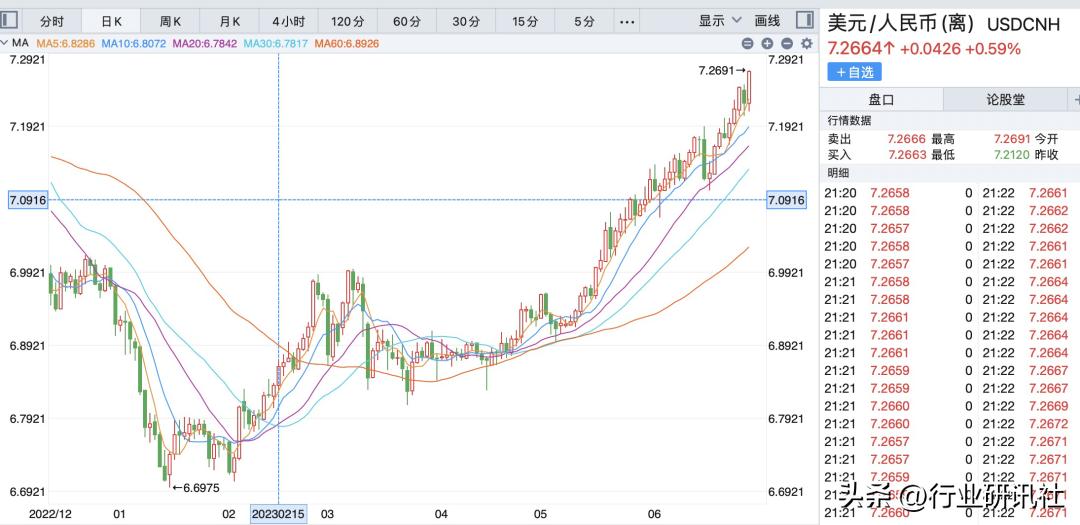Open the 盘口 order book tab
Image resolution: width=1080 pixels, height=525 pixels.
coord(881,100)
